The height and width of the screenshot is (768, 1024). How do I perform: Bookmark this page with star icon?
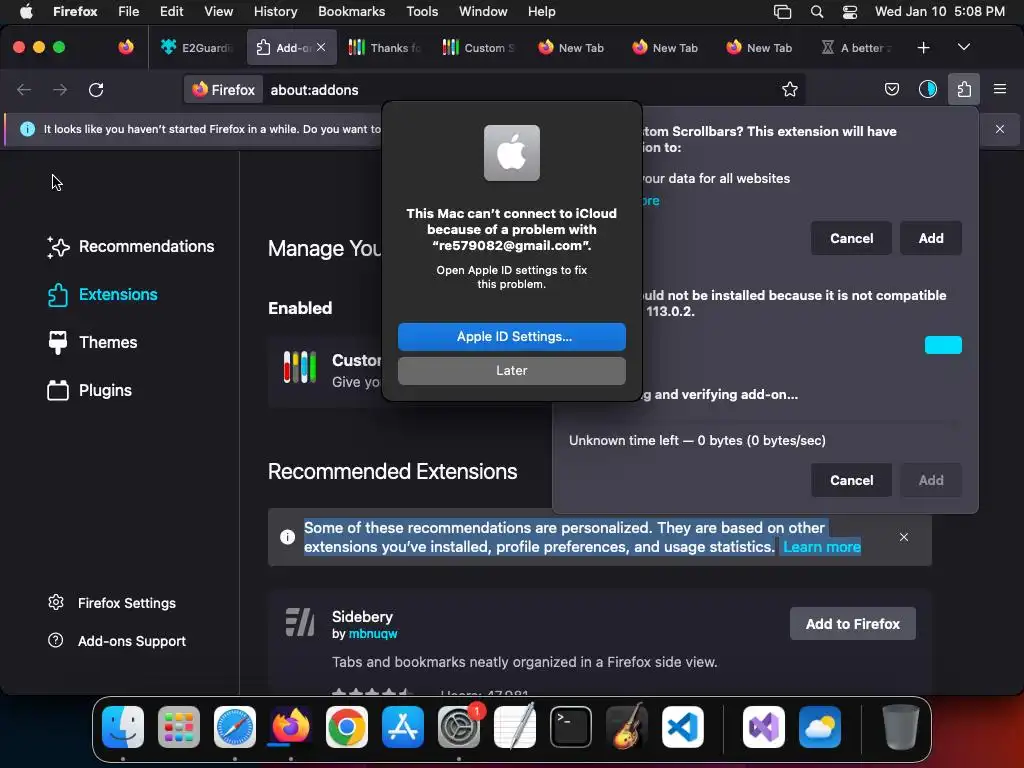click(790, 89)
